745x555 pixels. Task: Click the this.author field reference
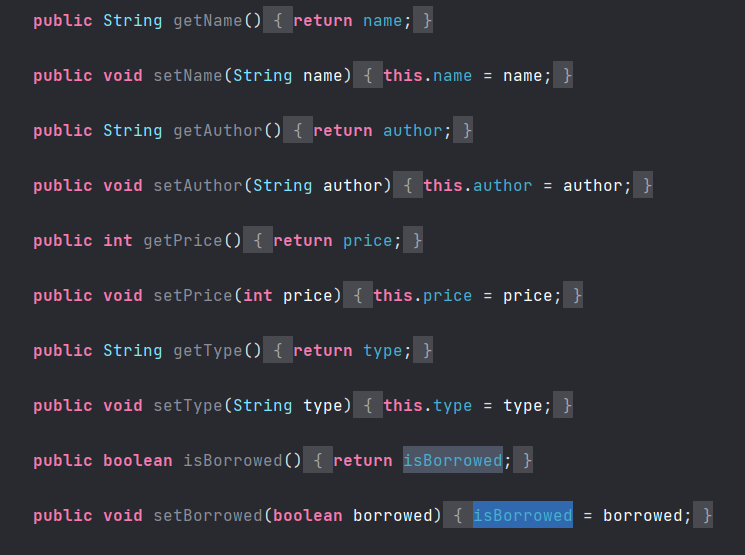(x=478, y=185)
